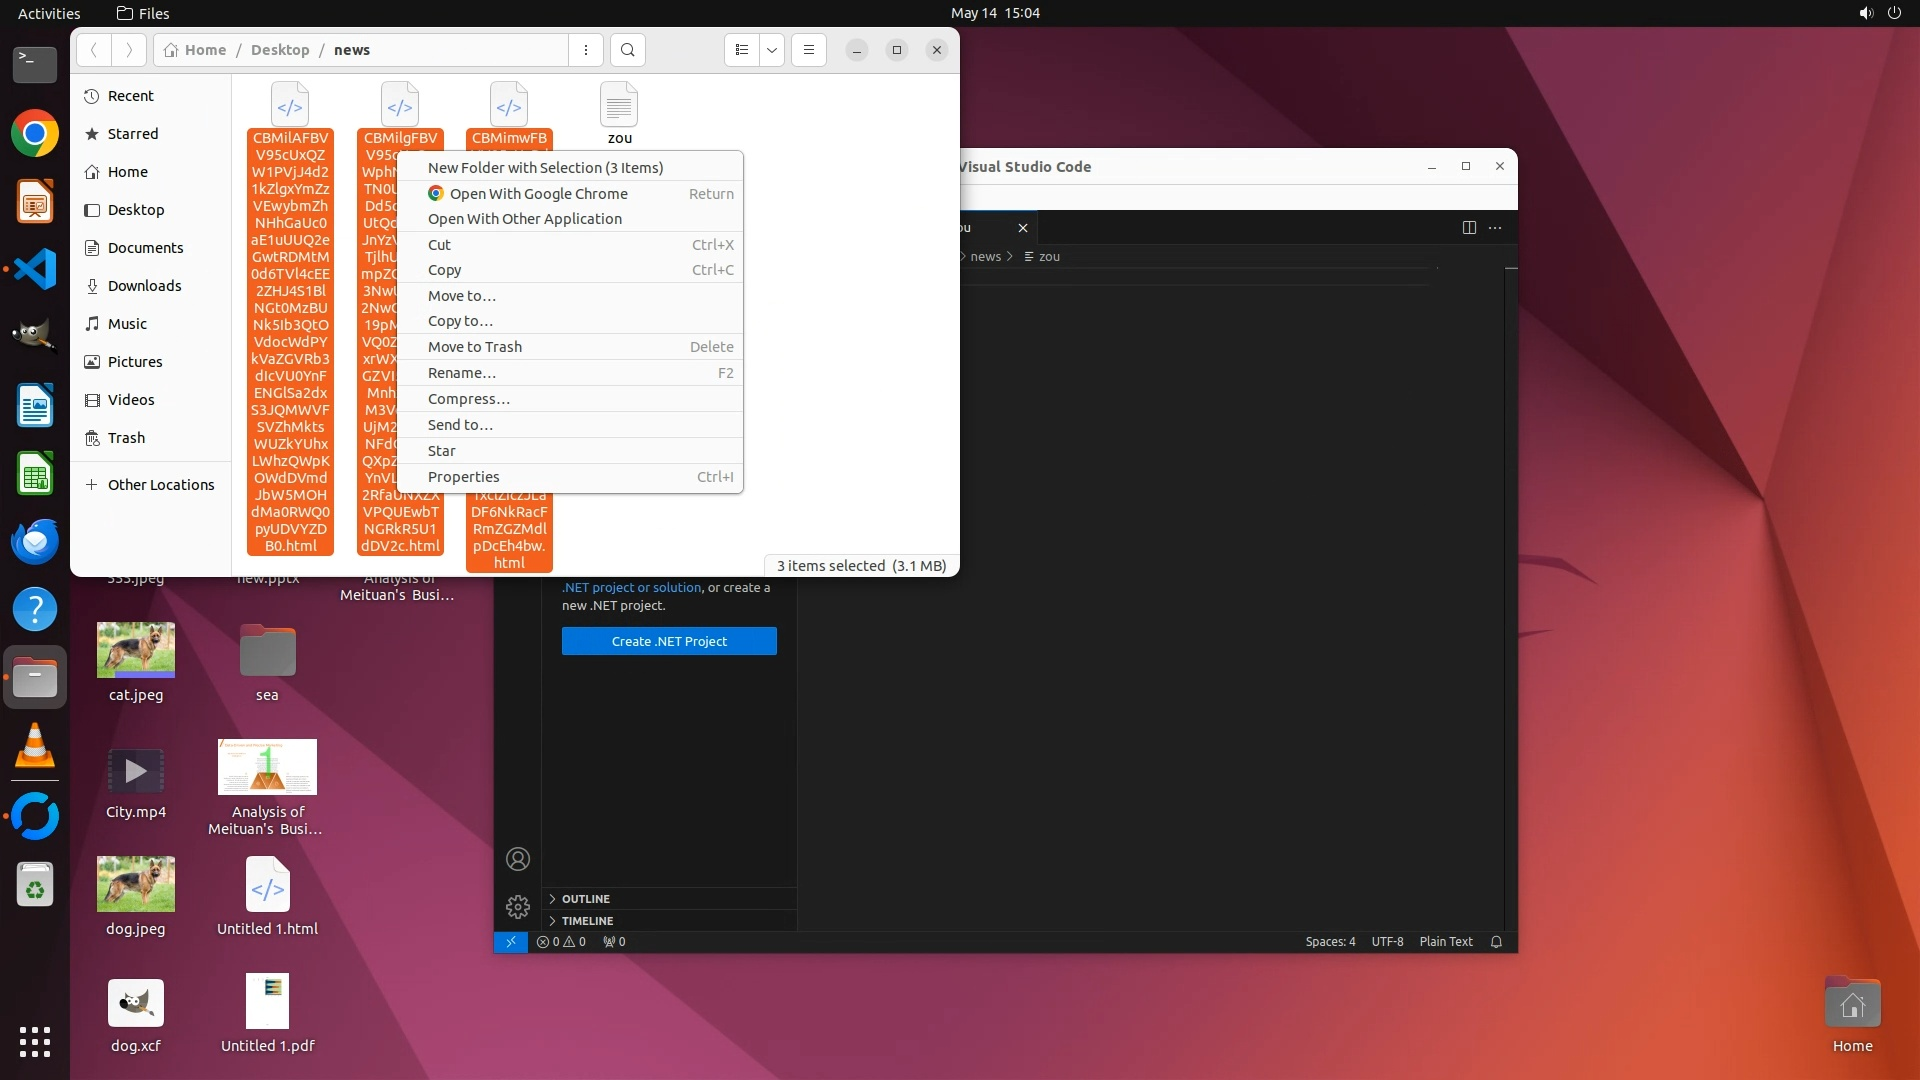1920x1080 pixels.
Task: Select Compress… from context menu
Action: coord(469,399)
